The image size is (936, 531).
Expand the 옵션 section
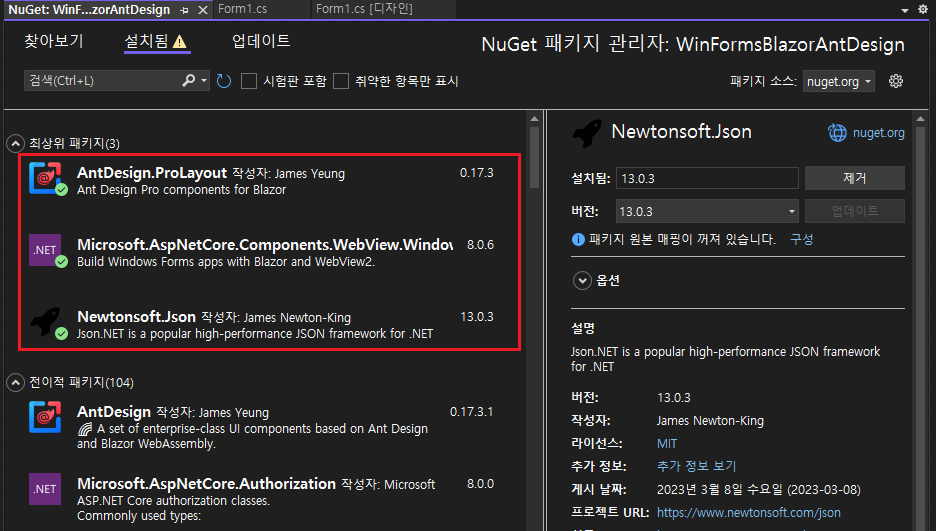coord(582,280)
